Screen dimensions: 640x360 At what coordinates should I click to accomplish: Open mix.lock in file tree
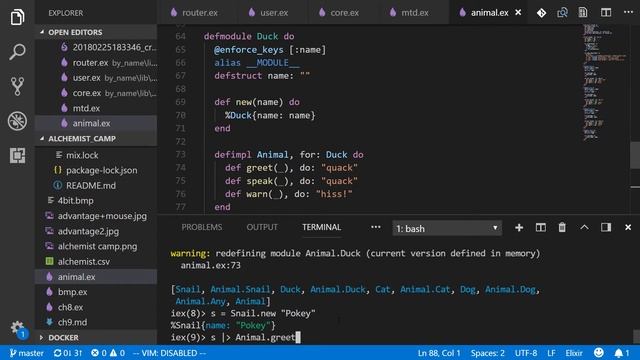(x=96, y=155)
